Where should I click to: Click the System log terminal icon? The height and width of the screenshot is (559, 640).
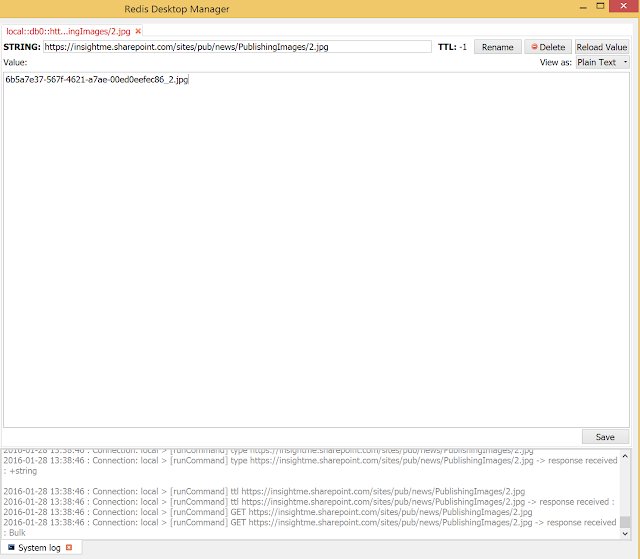tap(11, 547)
